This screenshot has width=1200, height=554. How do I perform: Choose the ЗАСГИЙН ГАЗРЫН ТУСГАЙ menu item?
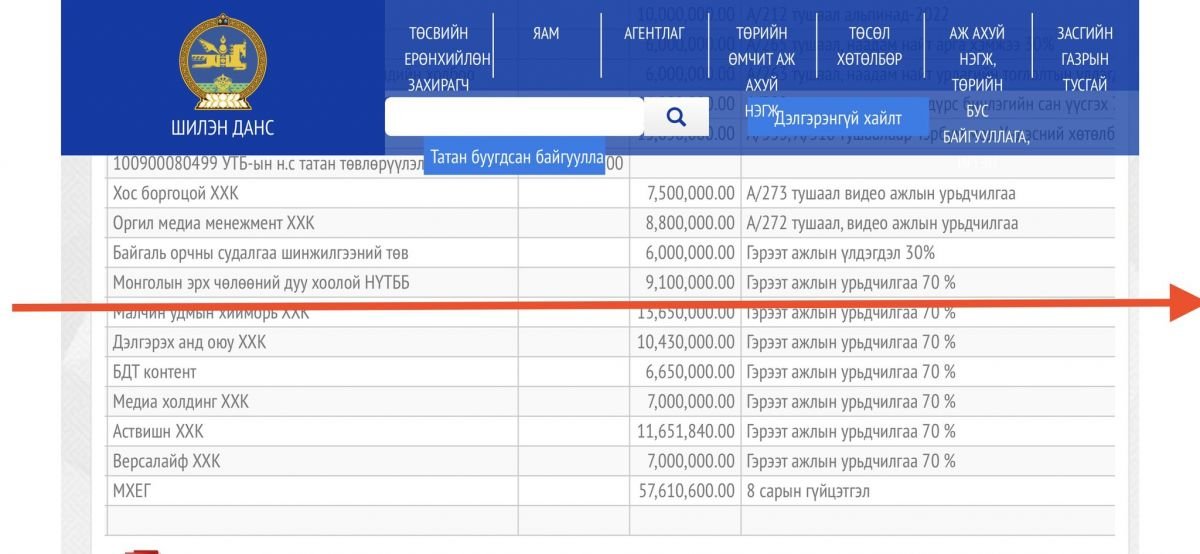pos(1085,59)
